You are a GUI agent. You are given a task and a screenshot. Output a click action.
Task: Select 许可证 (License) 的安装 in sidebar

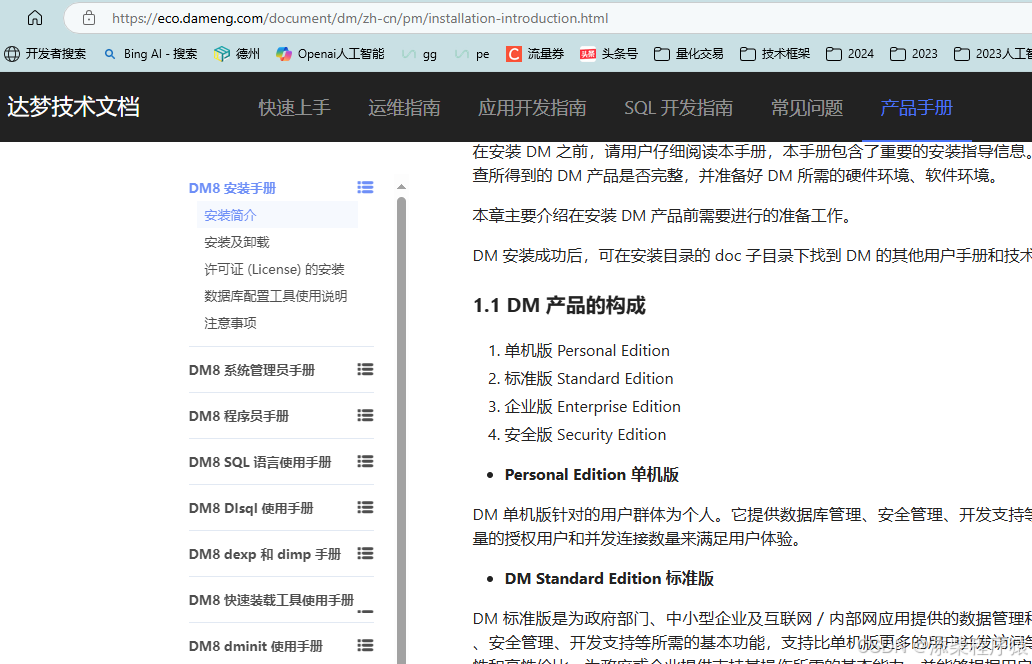tap(274, 269)
